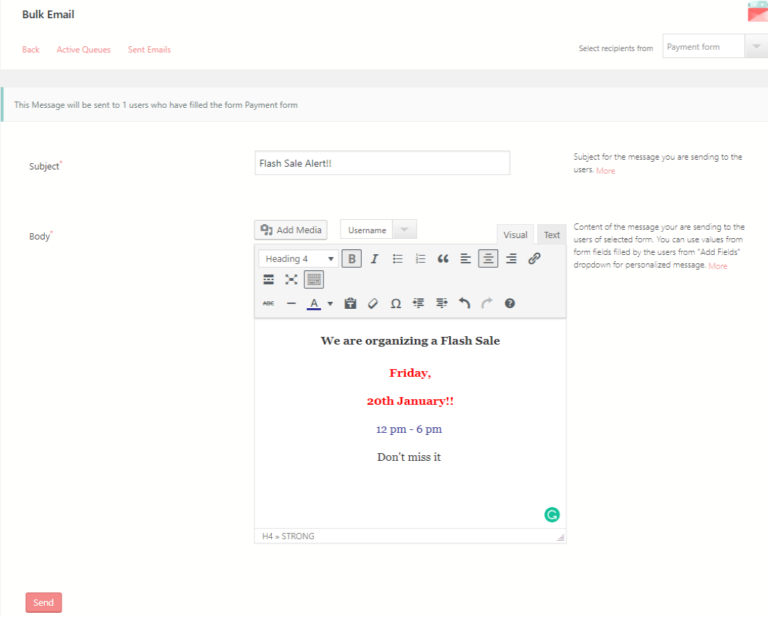Decrease indent of the paragraph

[x=418, y=304]
